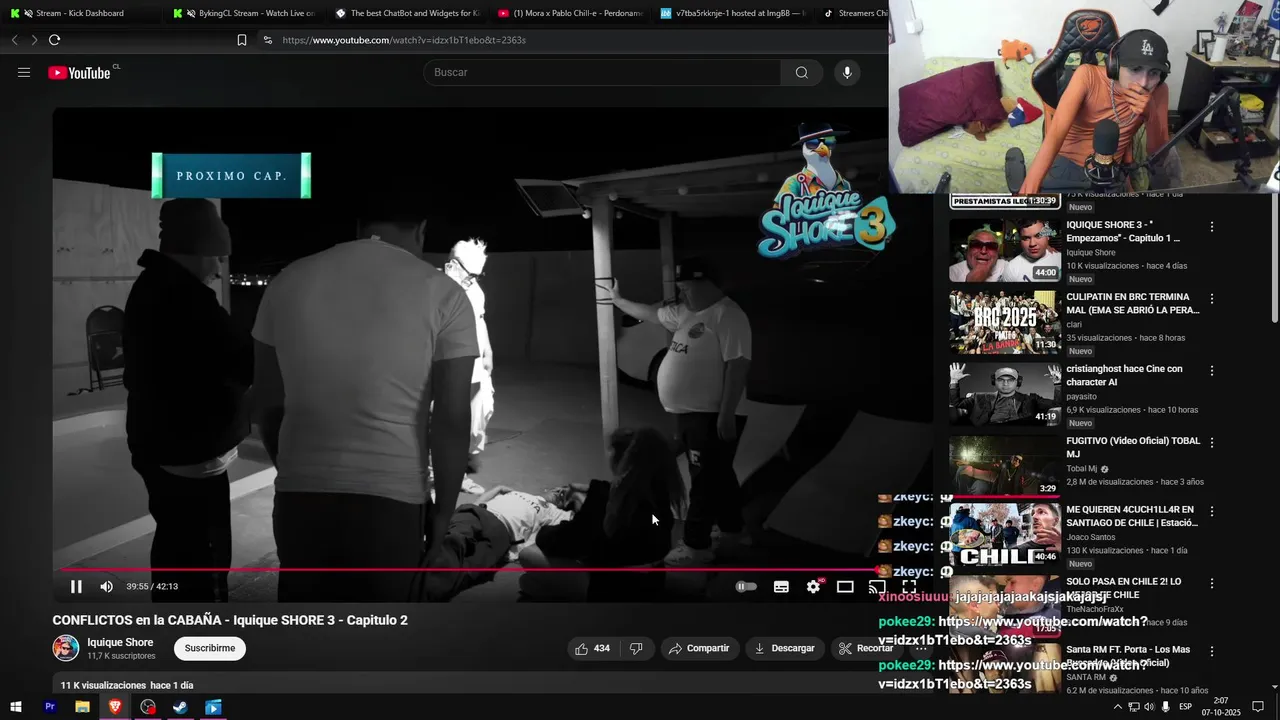This screenshot has width=1280, height=720.
Task: Open the Windows notification center icon
Action: [1259, 707]
